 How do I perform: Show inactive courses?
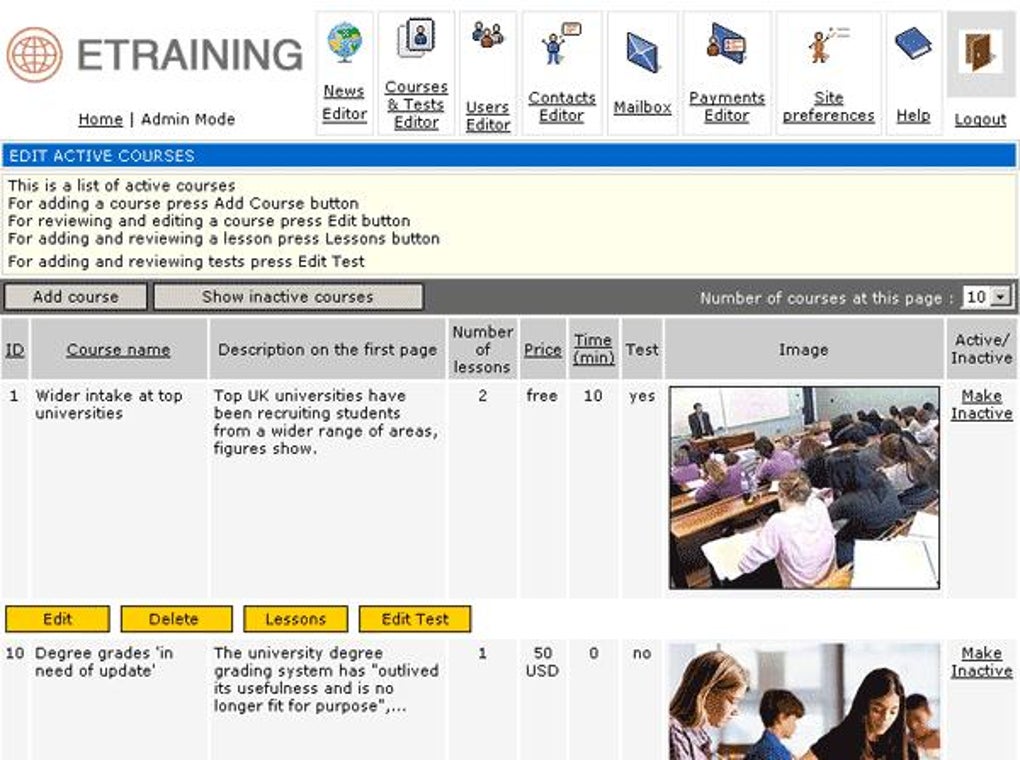click(x=288, y=296)
